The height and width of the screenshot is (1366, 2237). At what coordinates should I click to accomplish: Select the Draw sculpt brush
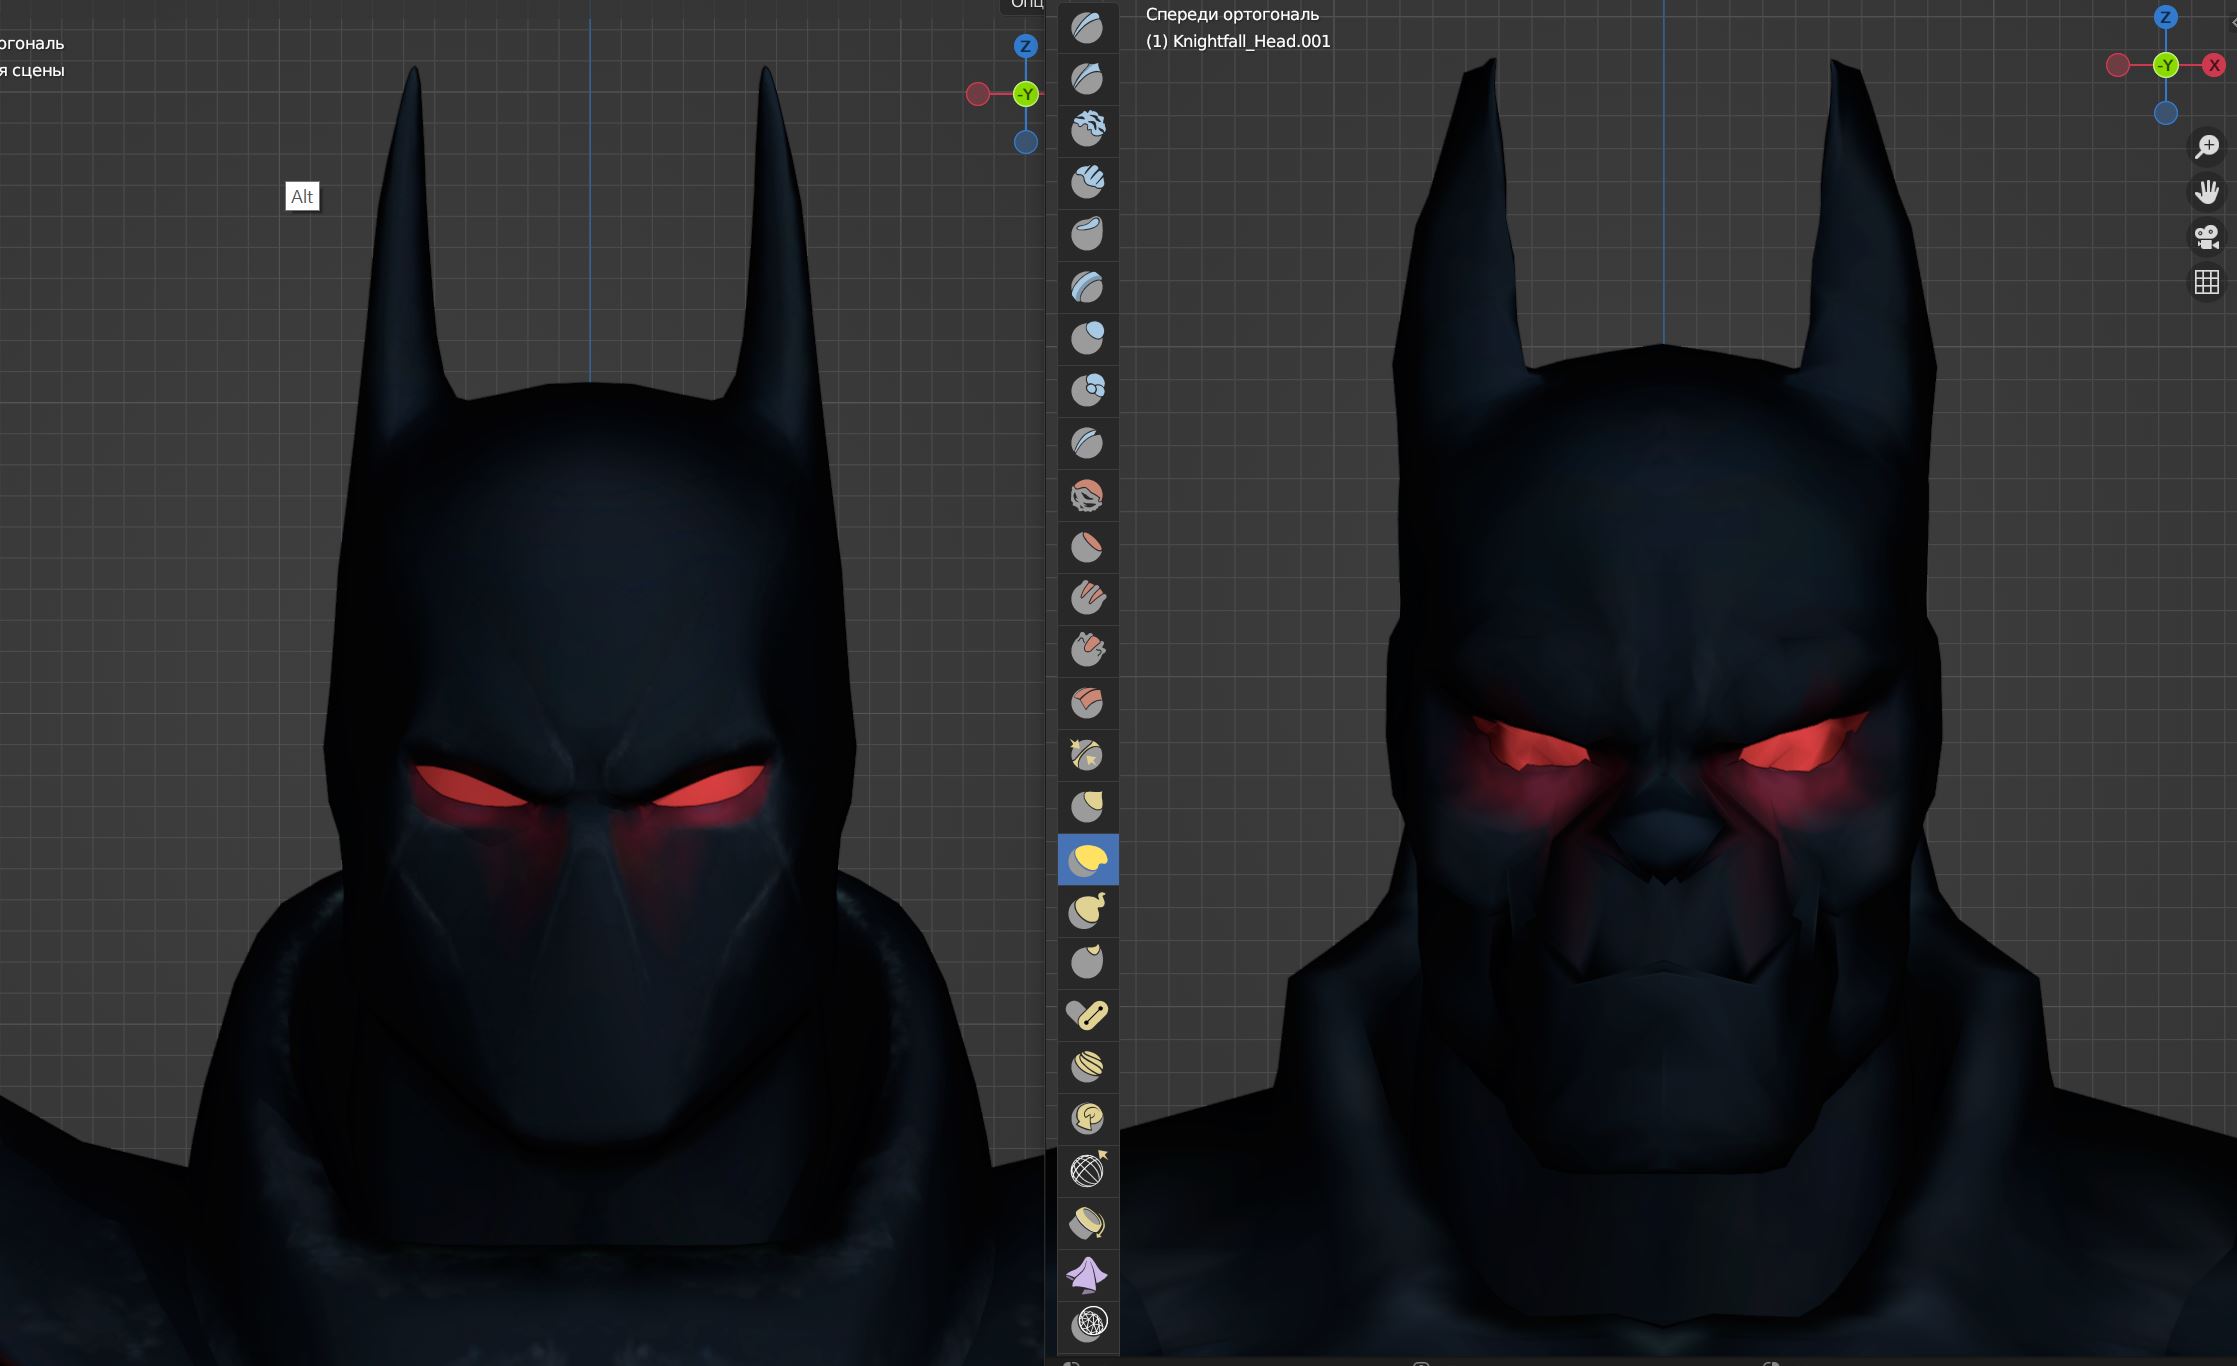[x=1087, y=27]
